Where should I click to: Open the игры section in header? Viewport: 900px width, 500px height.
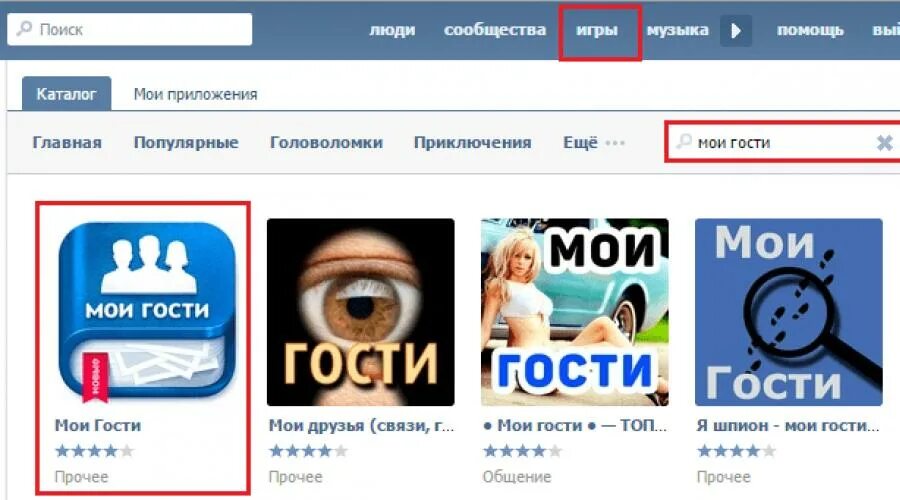pos(597,30)
